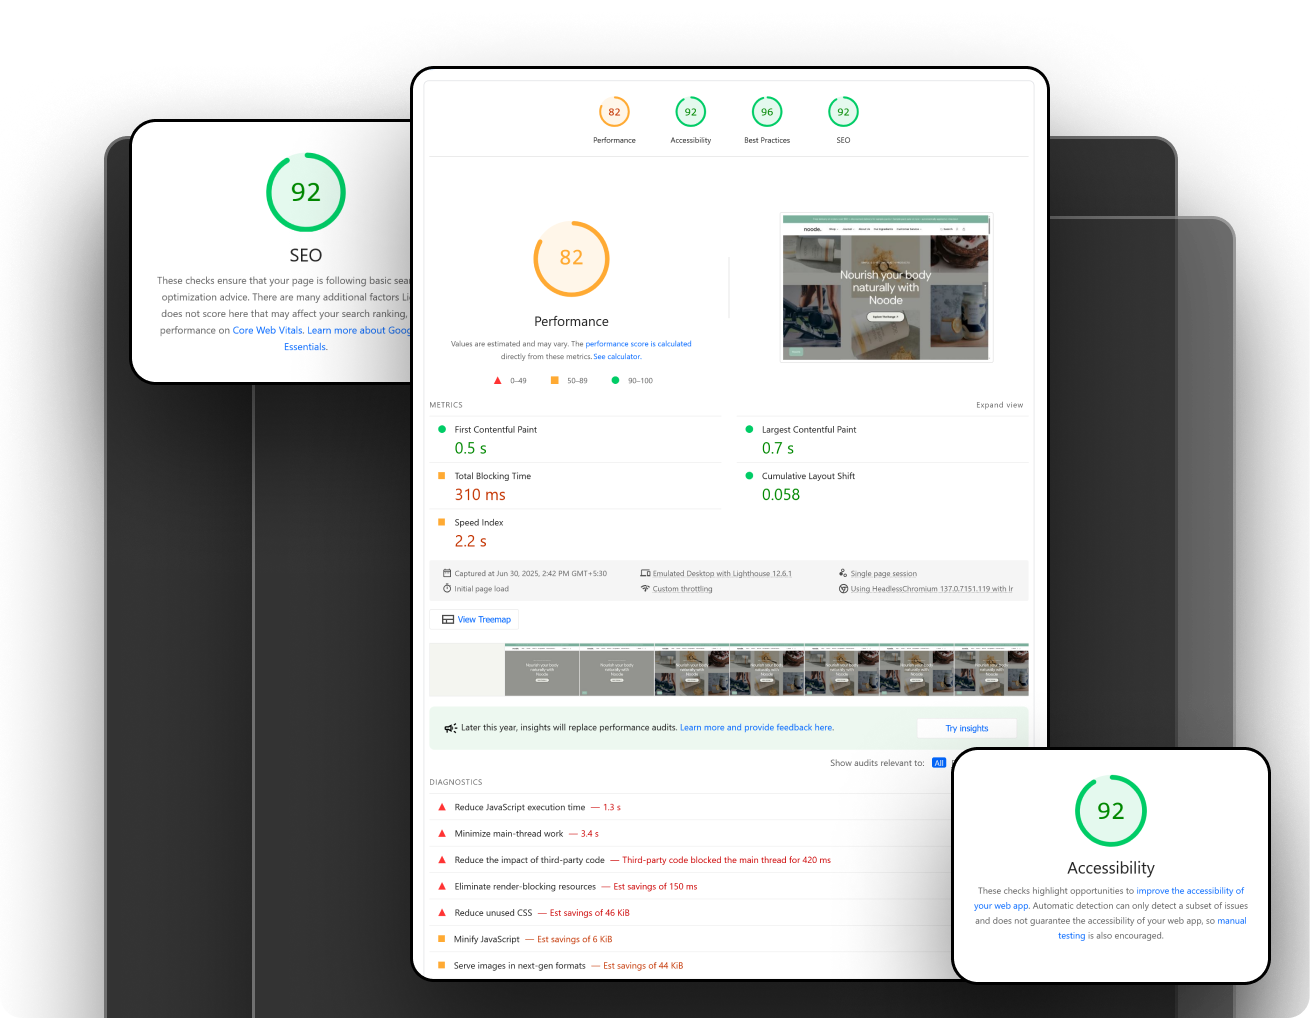Click the Chrome icon beside HeadlessChromium text
Screen dimensions: 1310x1018
click(843, 589)
